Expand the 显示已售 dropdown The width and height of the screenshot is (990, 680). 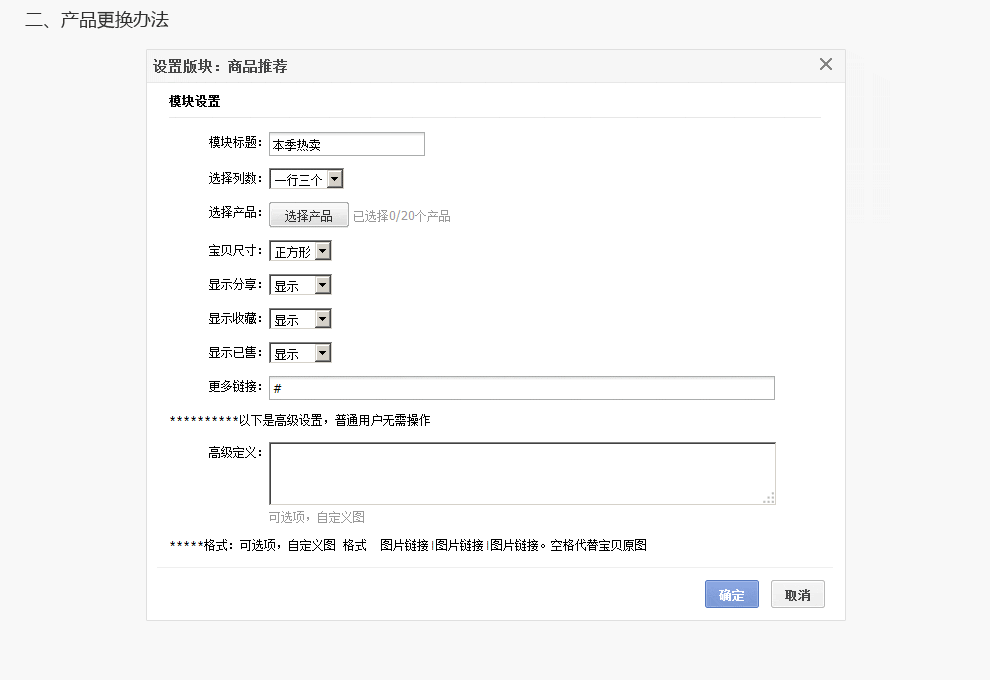coord(300,353)
